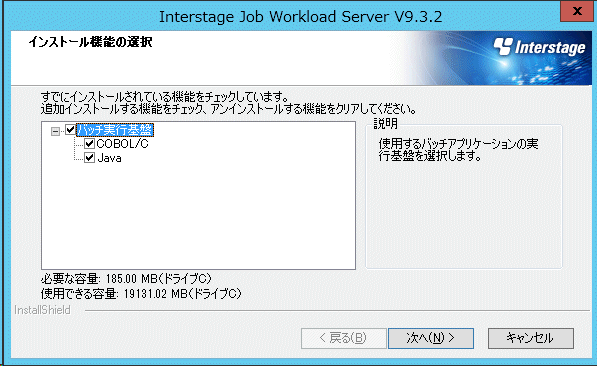Click the 必要な容量 185.00 MB text

(126, 279)
